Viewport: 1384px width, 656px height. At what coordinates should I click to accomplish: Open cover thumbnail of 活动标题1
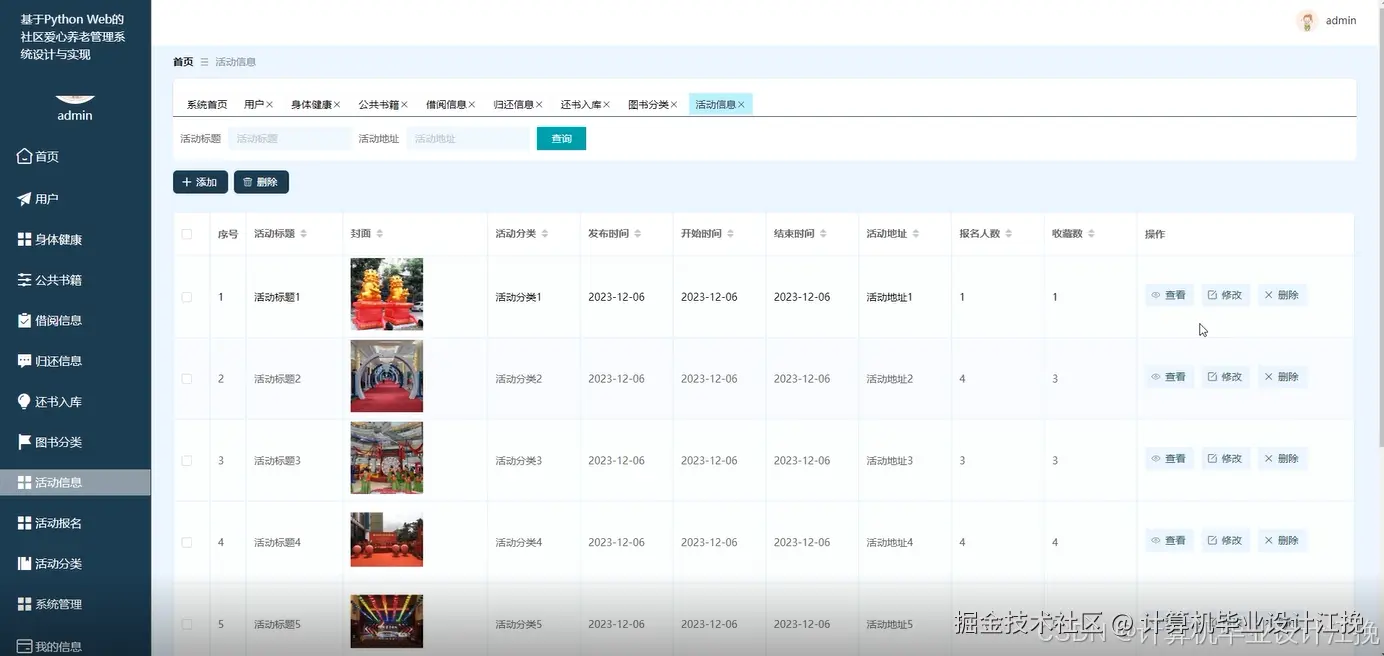pyautogui.click(x=387, y=294)
